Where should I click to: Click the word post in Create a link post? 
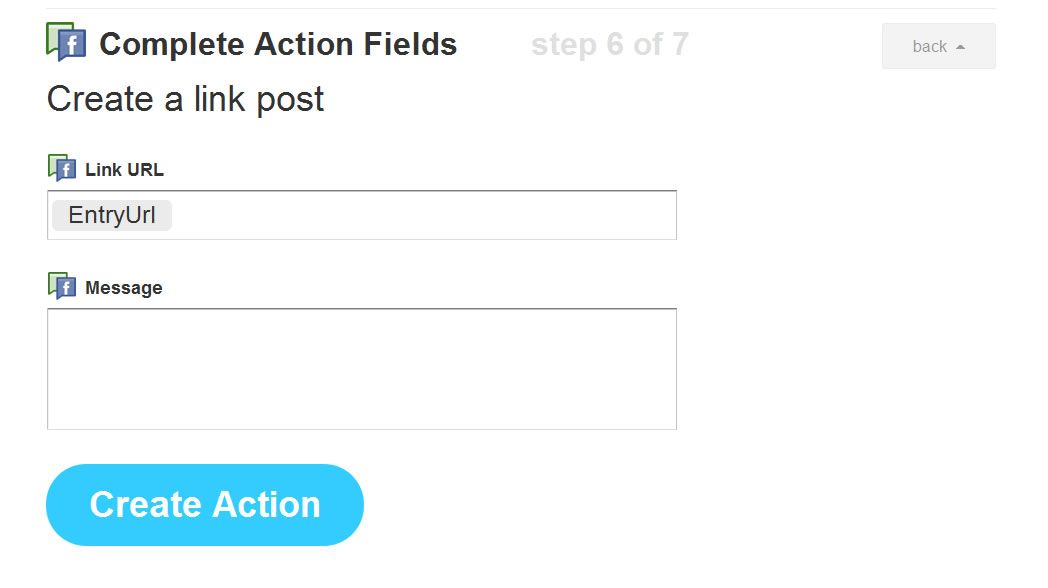point(290,101)
